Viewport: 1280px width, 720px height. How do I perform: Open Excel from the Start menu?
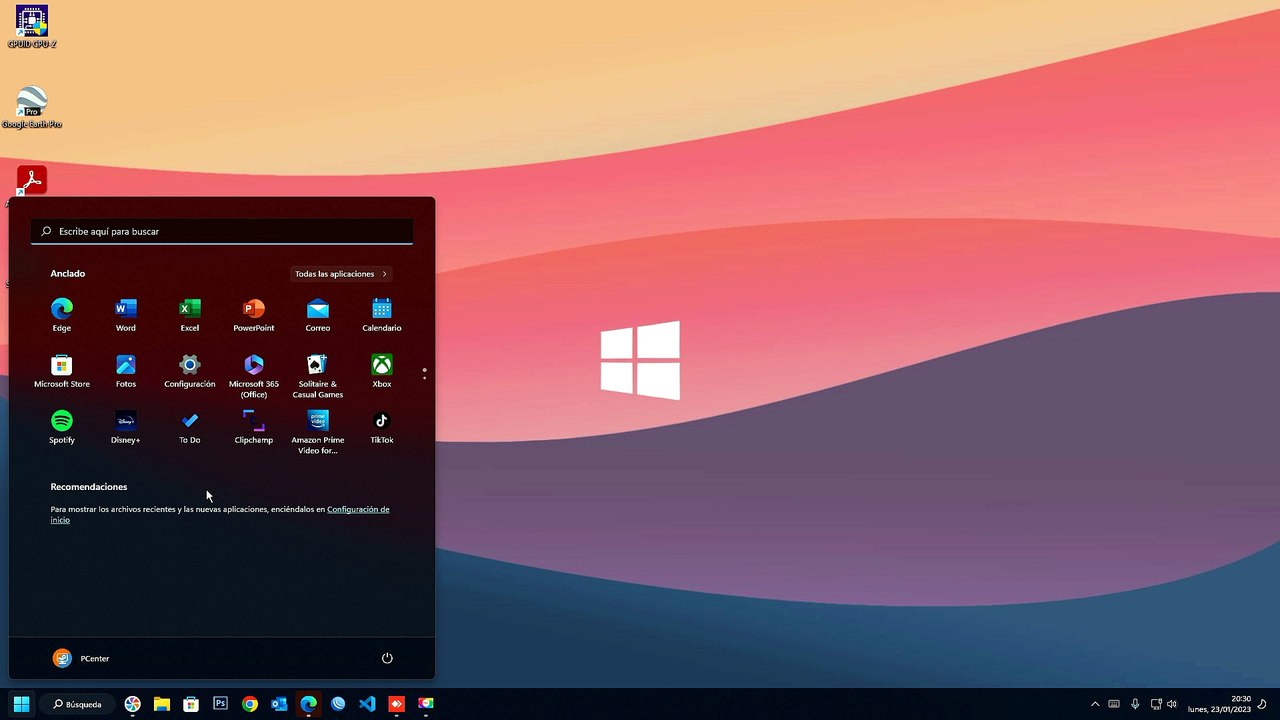190,314
